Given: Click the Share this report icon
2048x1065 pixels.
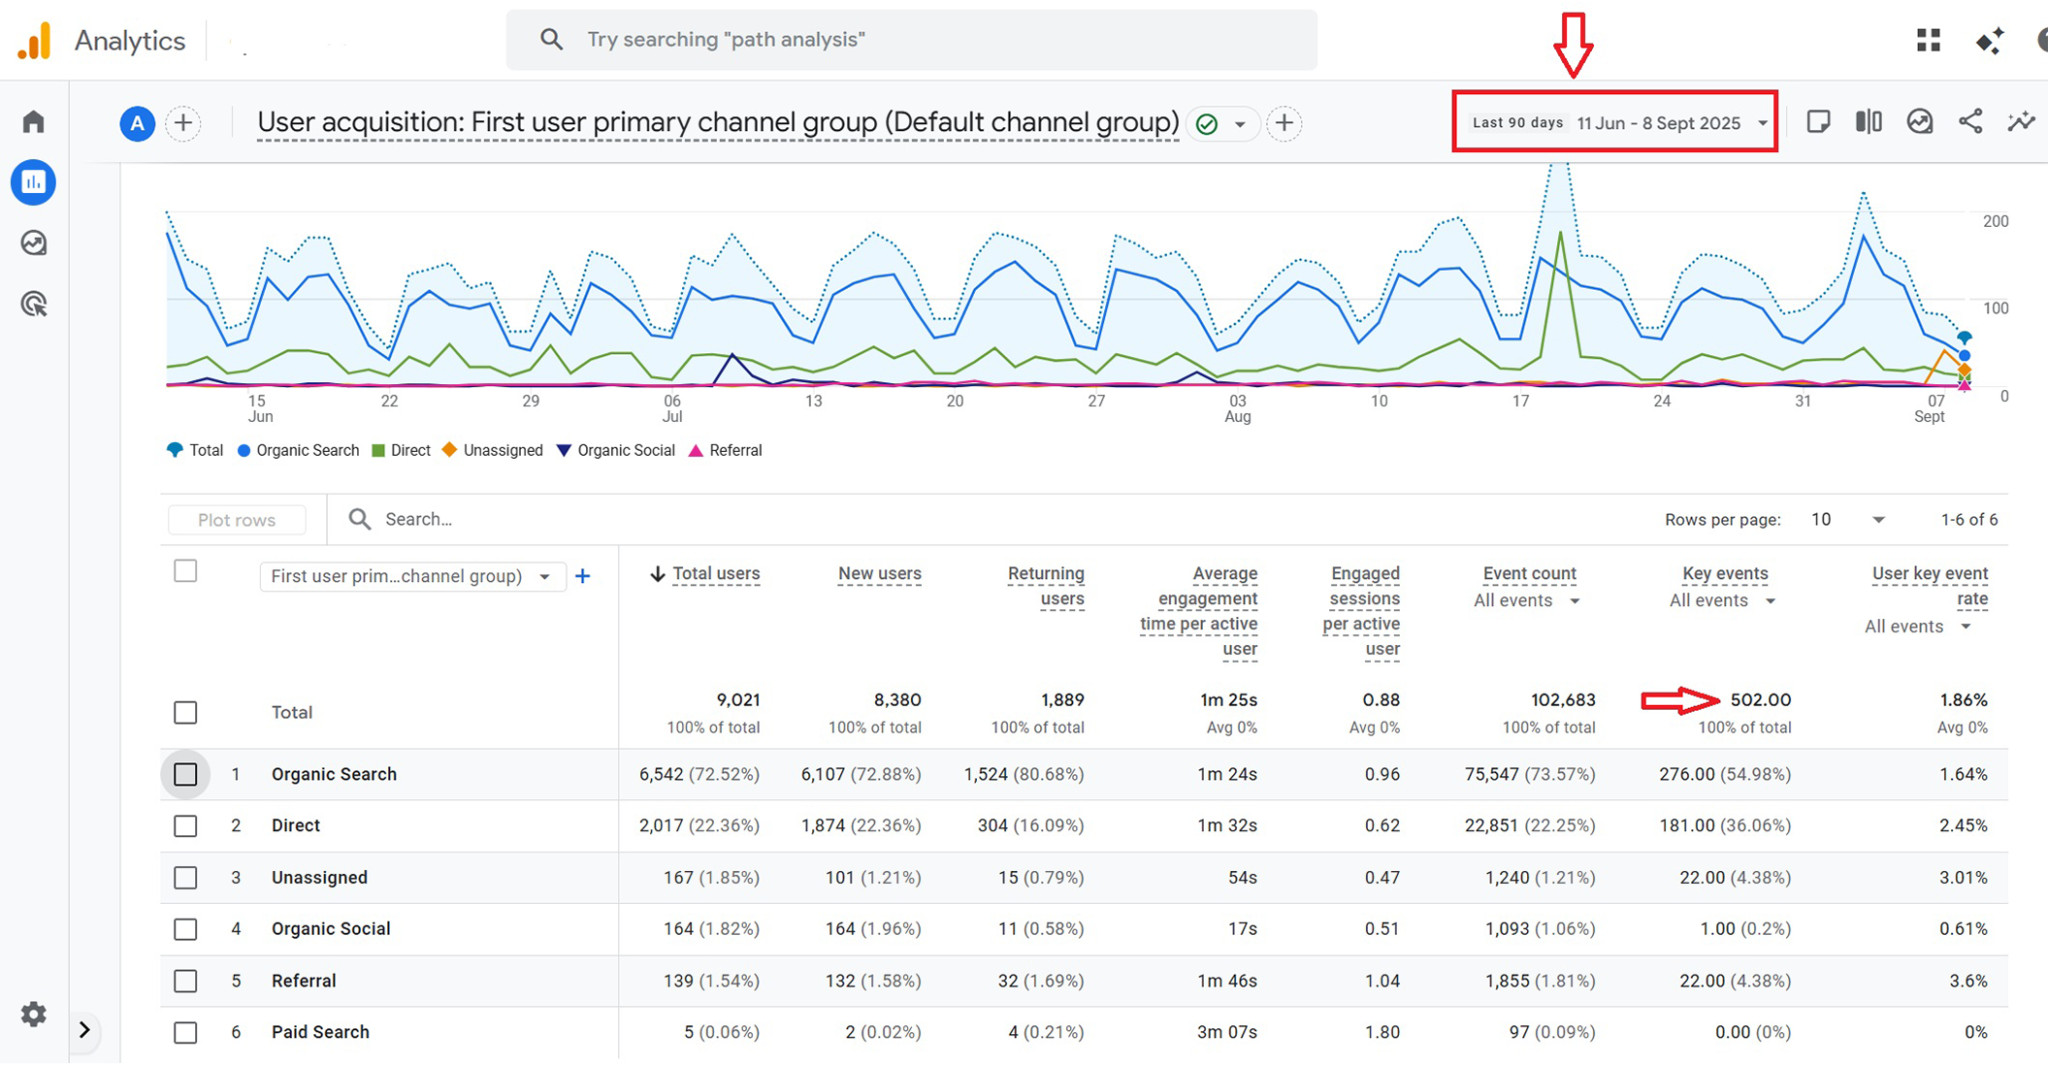Looking at the screenshot, I should pos(1970,122).
